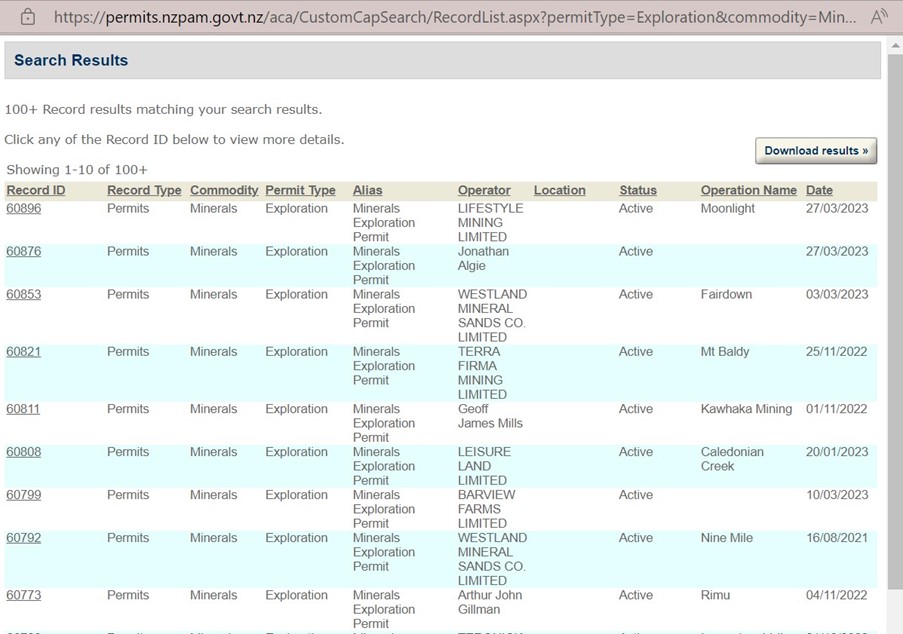This screenshot has width=903, height=634.
Task: Click the 'Showing 1-10 of 100+' text
Action: coord(77,170)
